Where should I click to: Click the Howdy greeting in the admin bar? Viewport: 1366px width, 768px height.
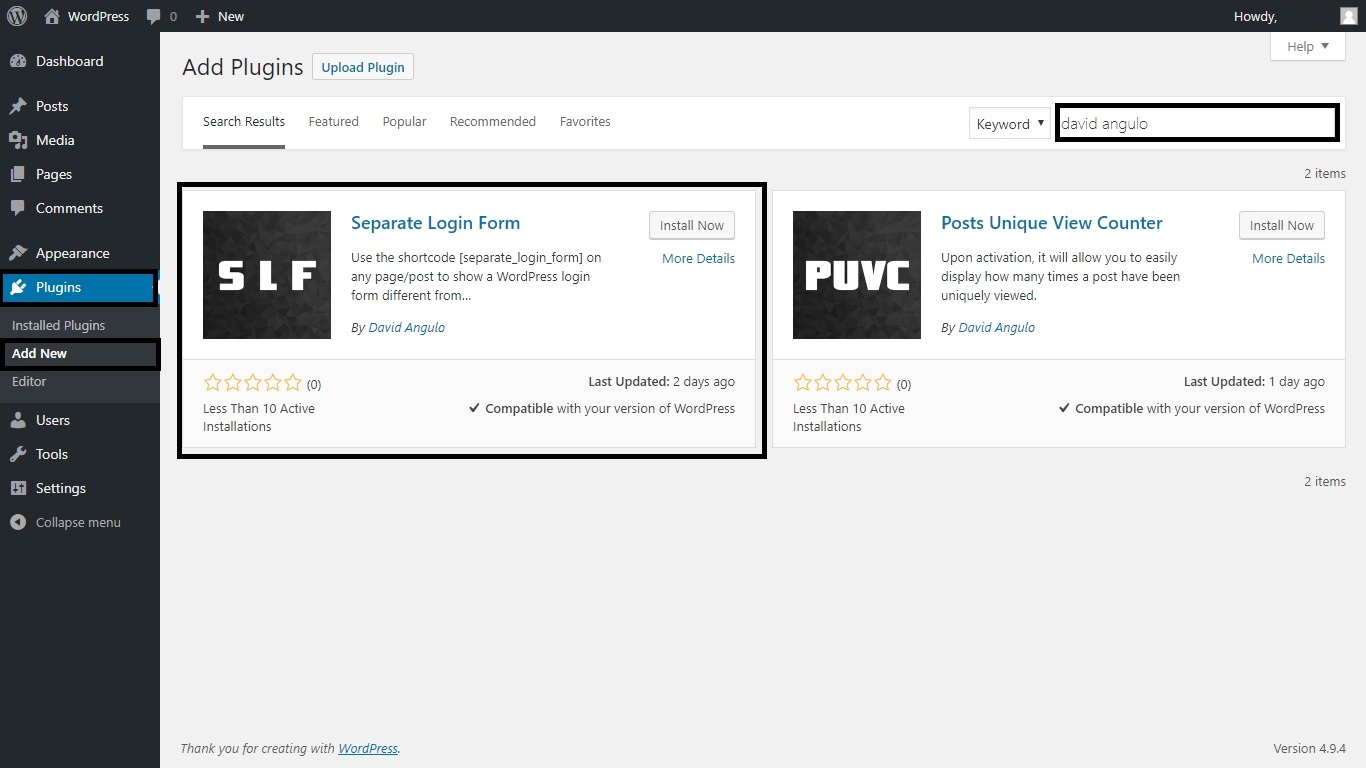1255,16
